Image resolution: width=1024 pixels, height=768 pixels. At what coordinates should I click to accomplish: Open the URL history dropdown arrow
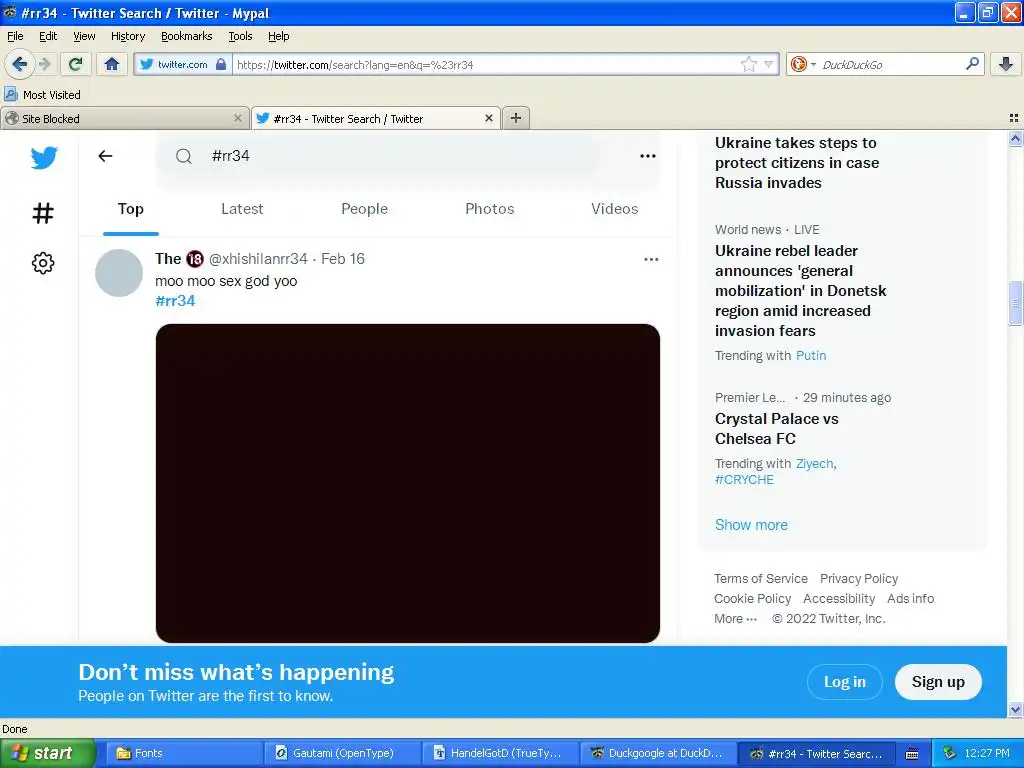point(769,64)
